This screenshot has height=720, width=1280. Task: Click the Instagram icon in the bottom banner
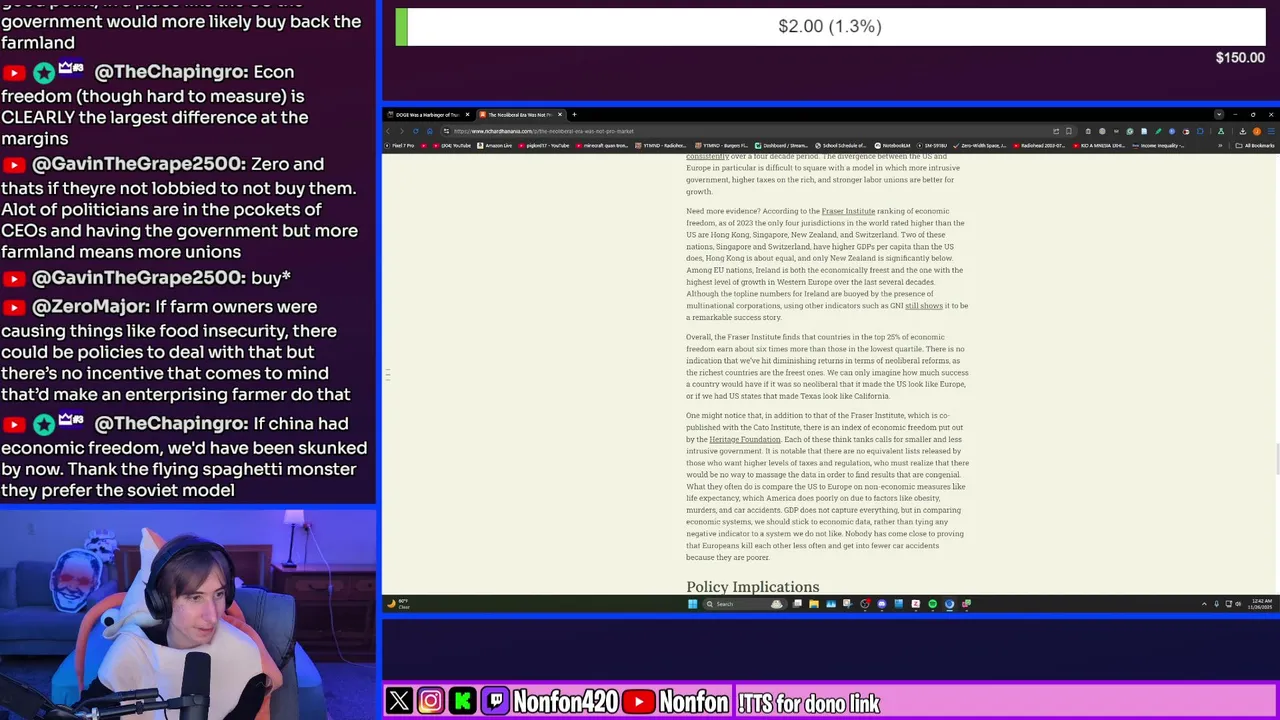click(431, 701)
